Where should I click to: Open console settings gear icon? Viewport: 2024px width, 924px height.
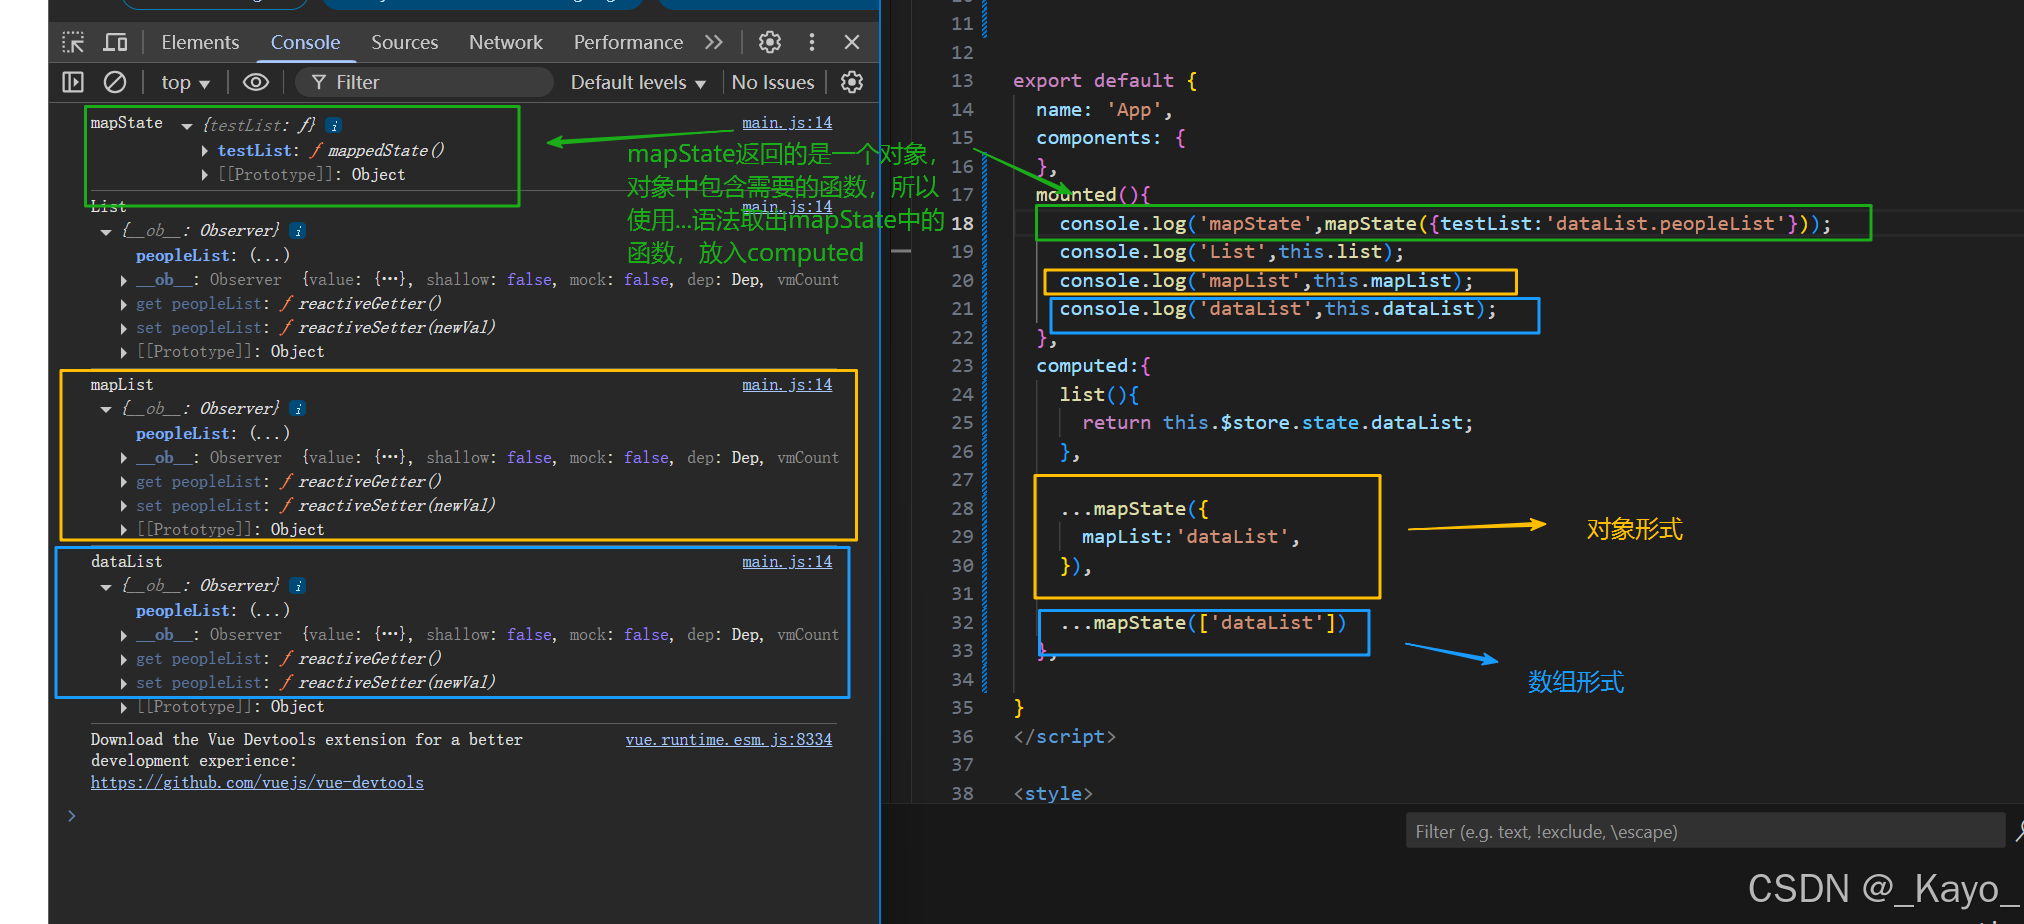point(852,82)
